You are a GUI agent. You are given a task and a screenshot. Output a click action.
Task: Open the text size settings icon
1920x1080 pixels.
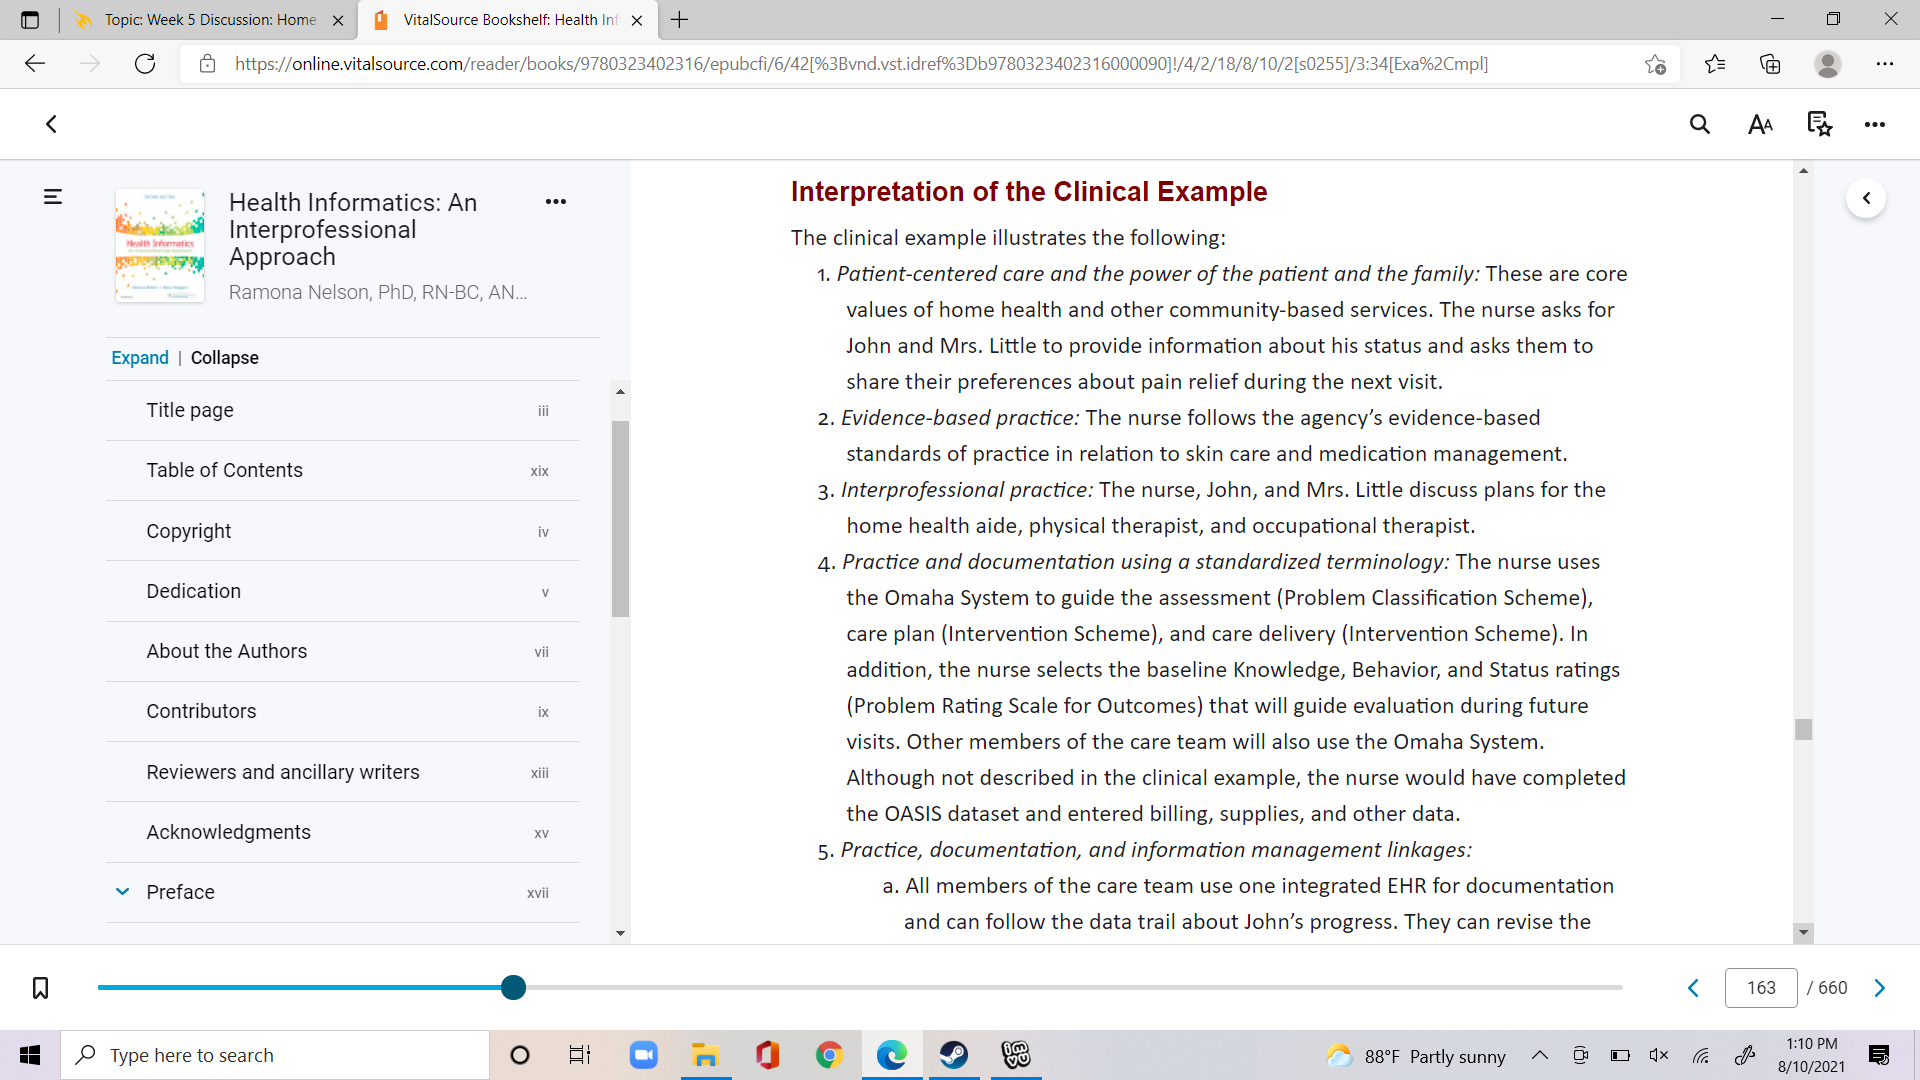(1760, 124)
